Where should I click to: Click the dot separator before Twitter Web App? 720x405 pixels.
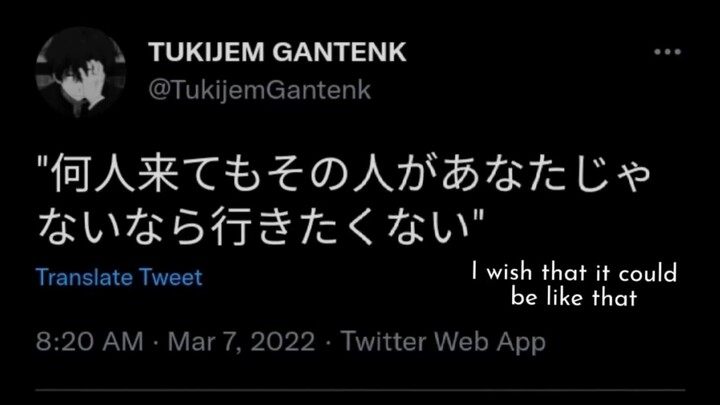pyautogui.click(x=328, y=343)
